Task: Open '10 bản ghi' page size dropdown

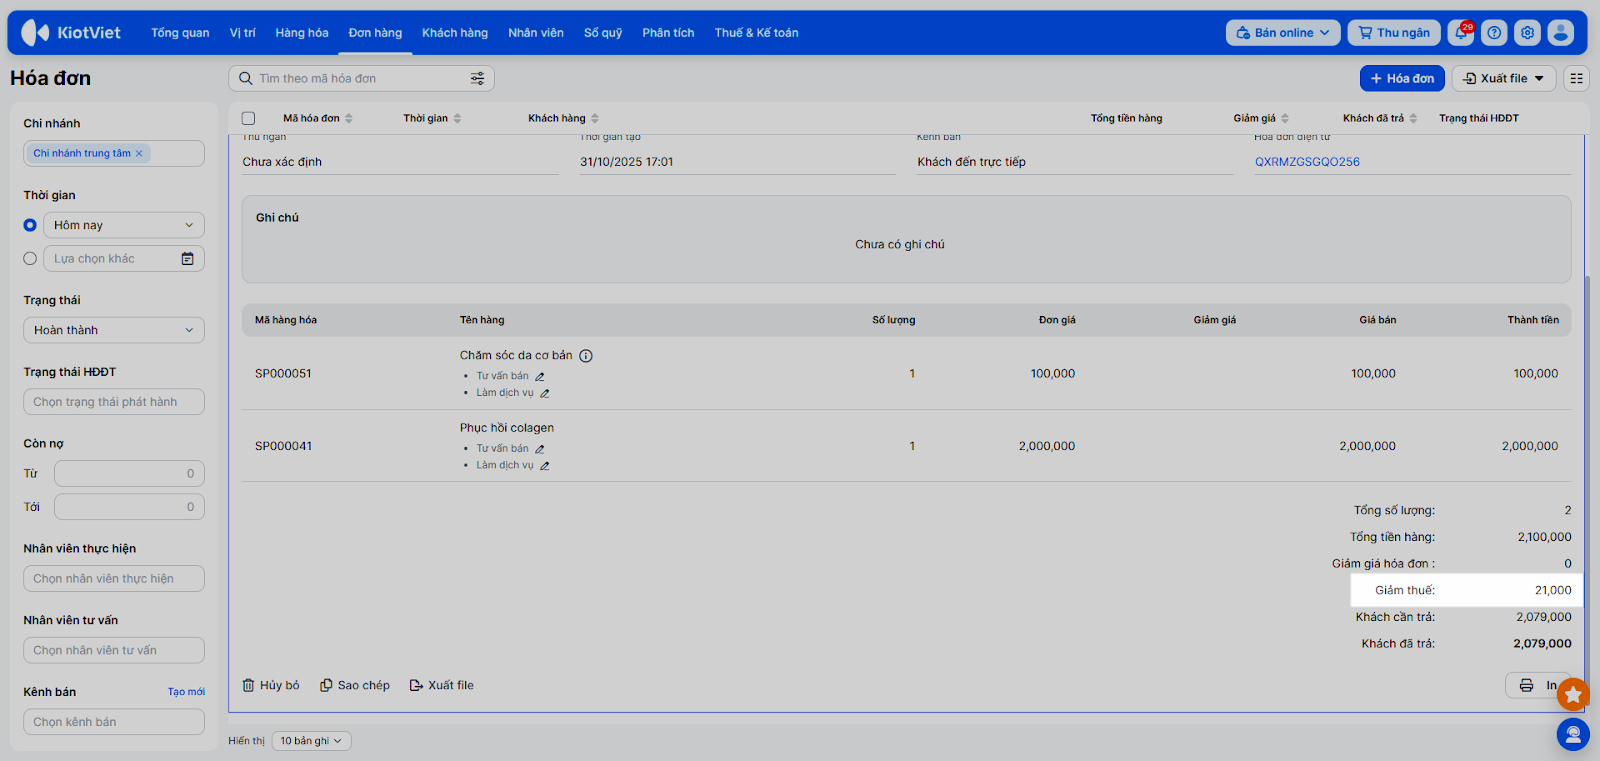Action: pos(312,741)
